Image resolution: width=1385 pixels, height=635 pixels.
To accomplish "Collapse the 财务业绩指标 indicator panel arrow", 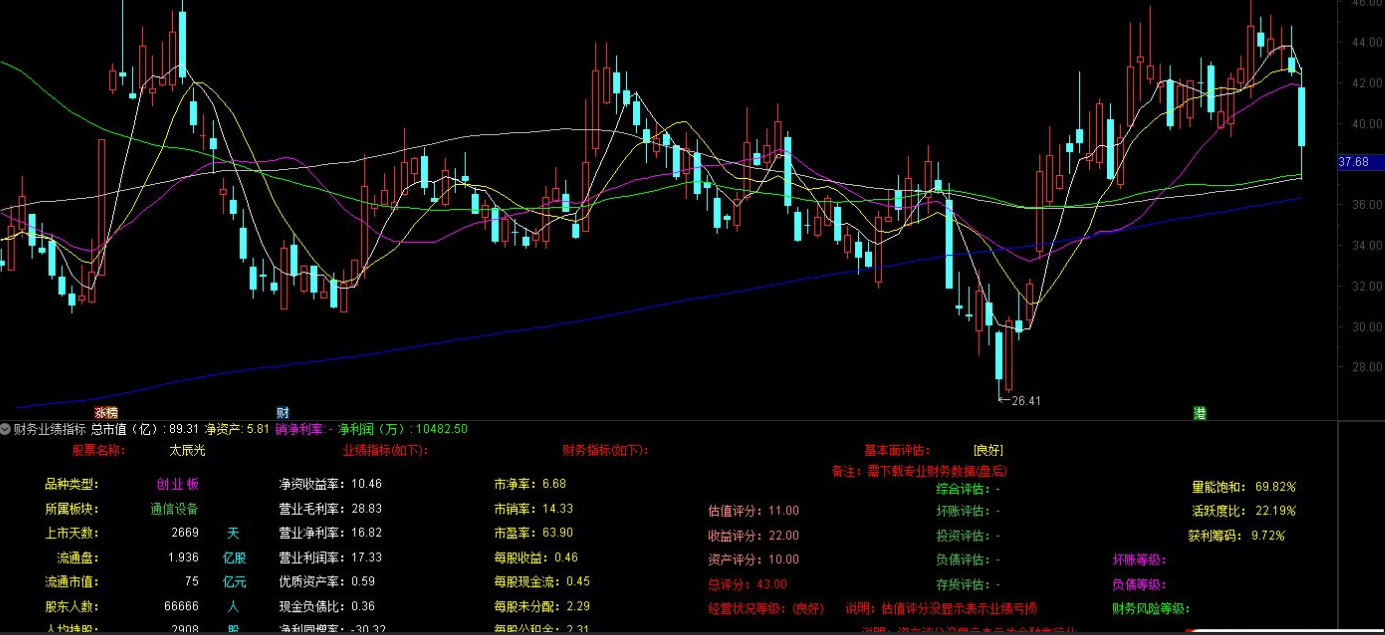I will pyautogui.click(x=5, y=429).
